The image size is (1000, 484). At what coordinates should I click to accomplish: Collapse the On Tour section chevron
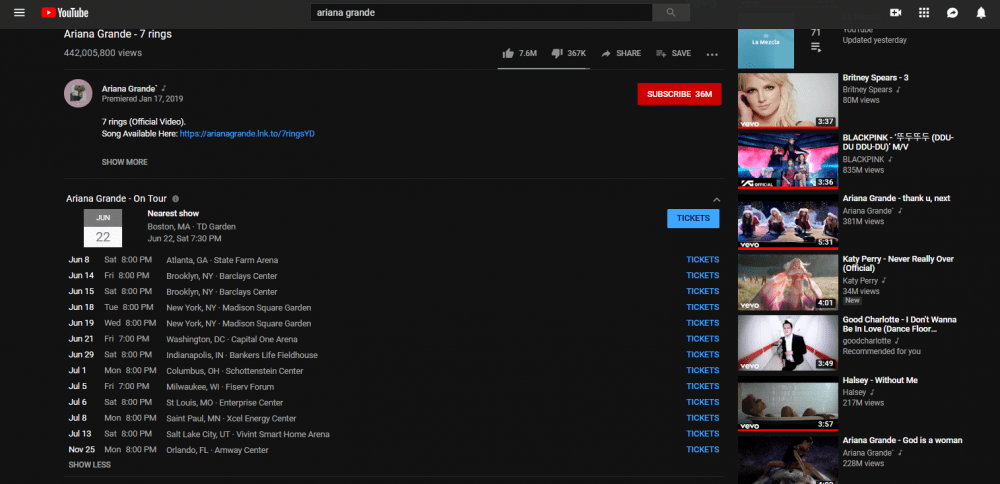point(716,200)
